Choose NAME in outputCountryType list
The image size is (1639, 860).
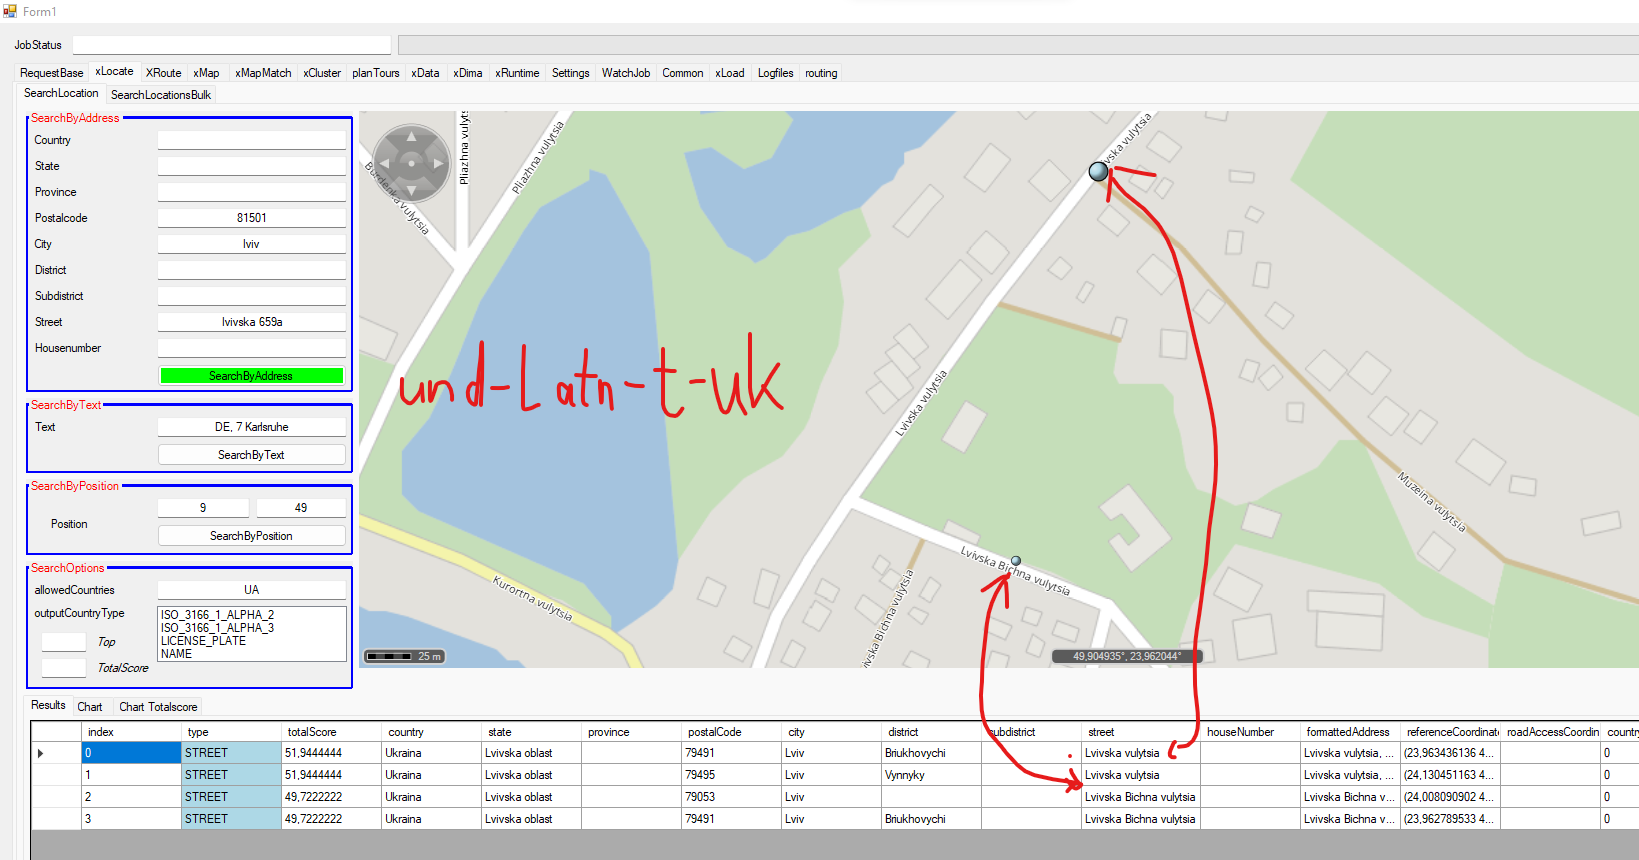tap(177, 654)
